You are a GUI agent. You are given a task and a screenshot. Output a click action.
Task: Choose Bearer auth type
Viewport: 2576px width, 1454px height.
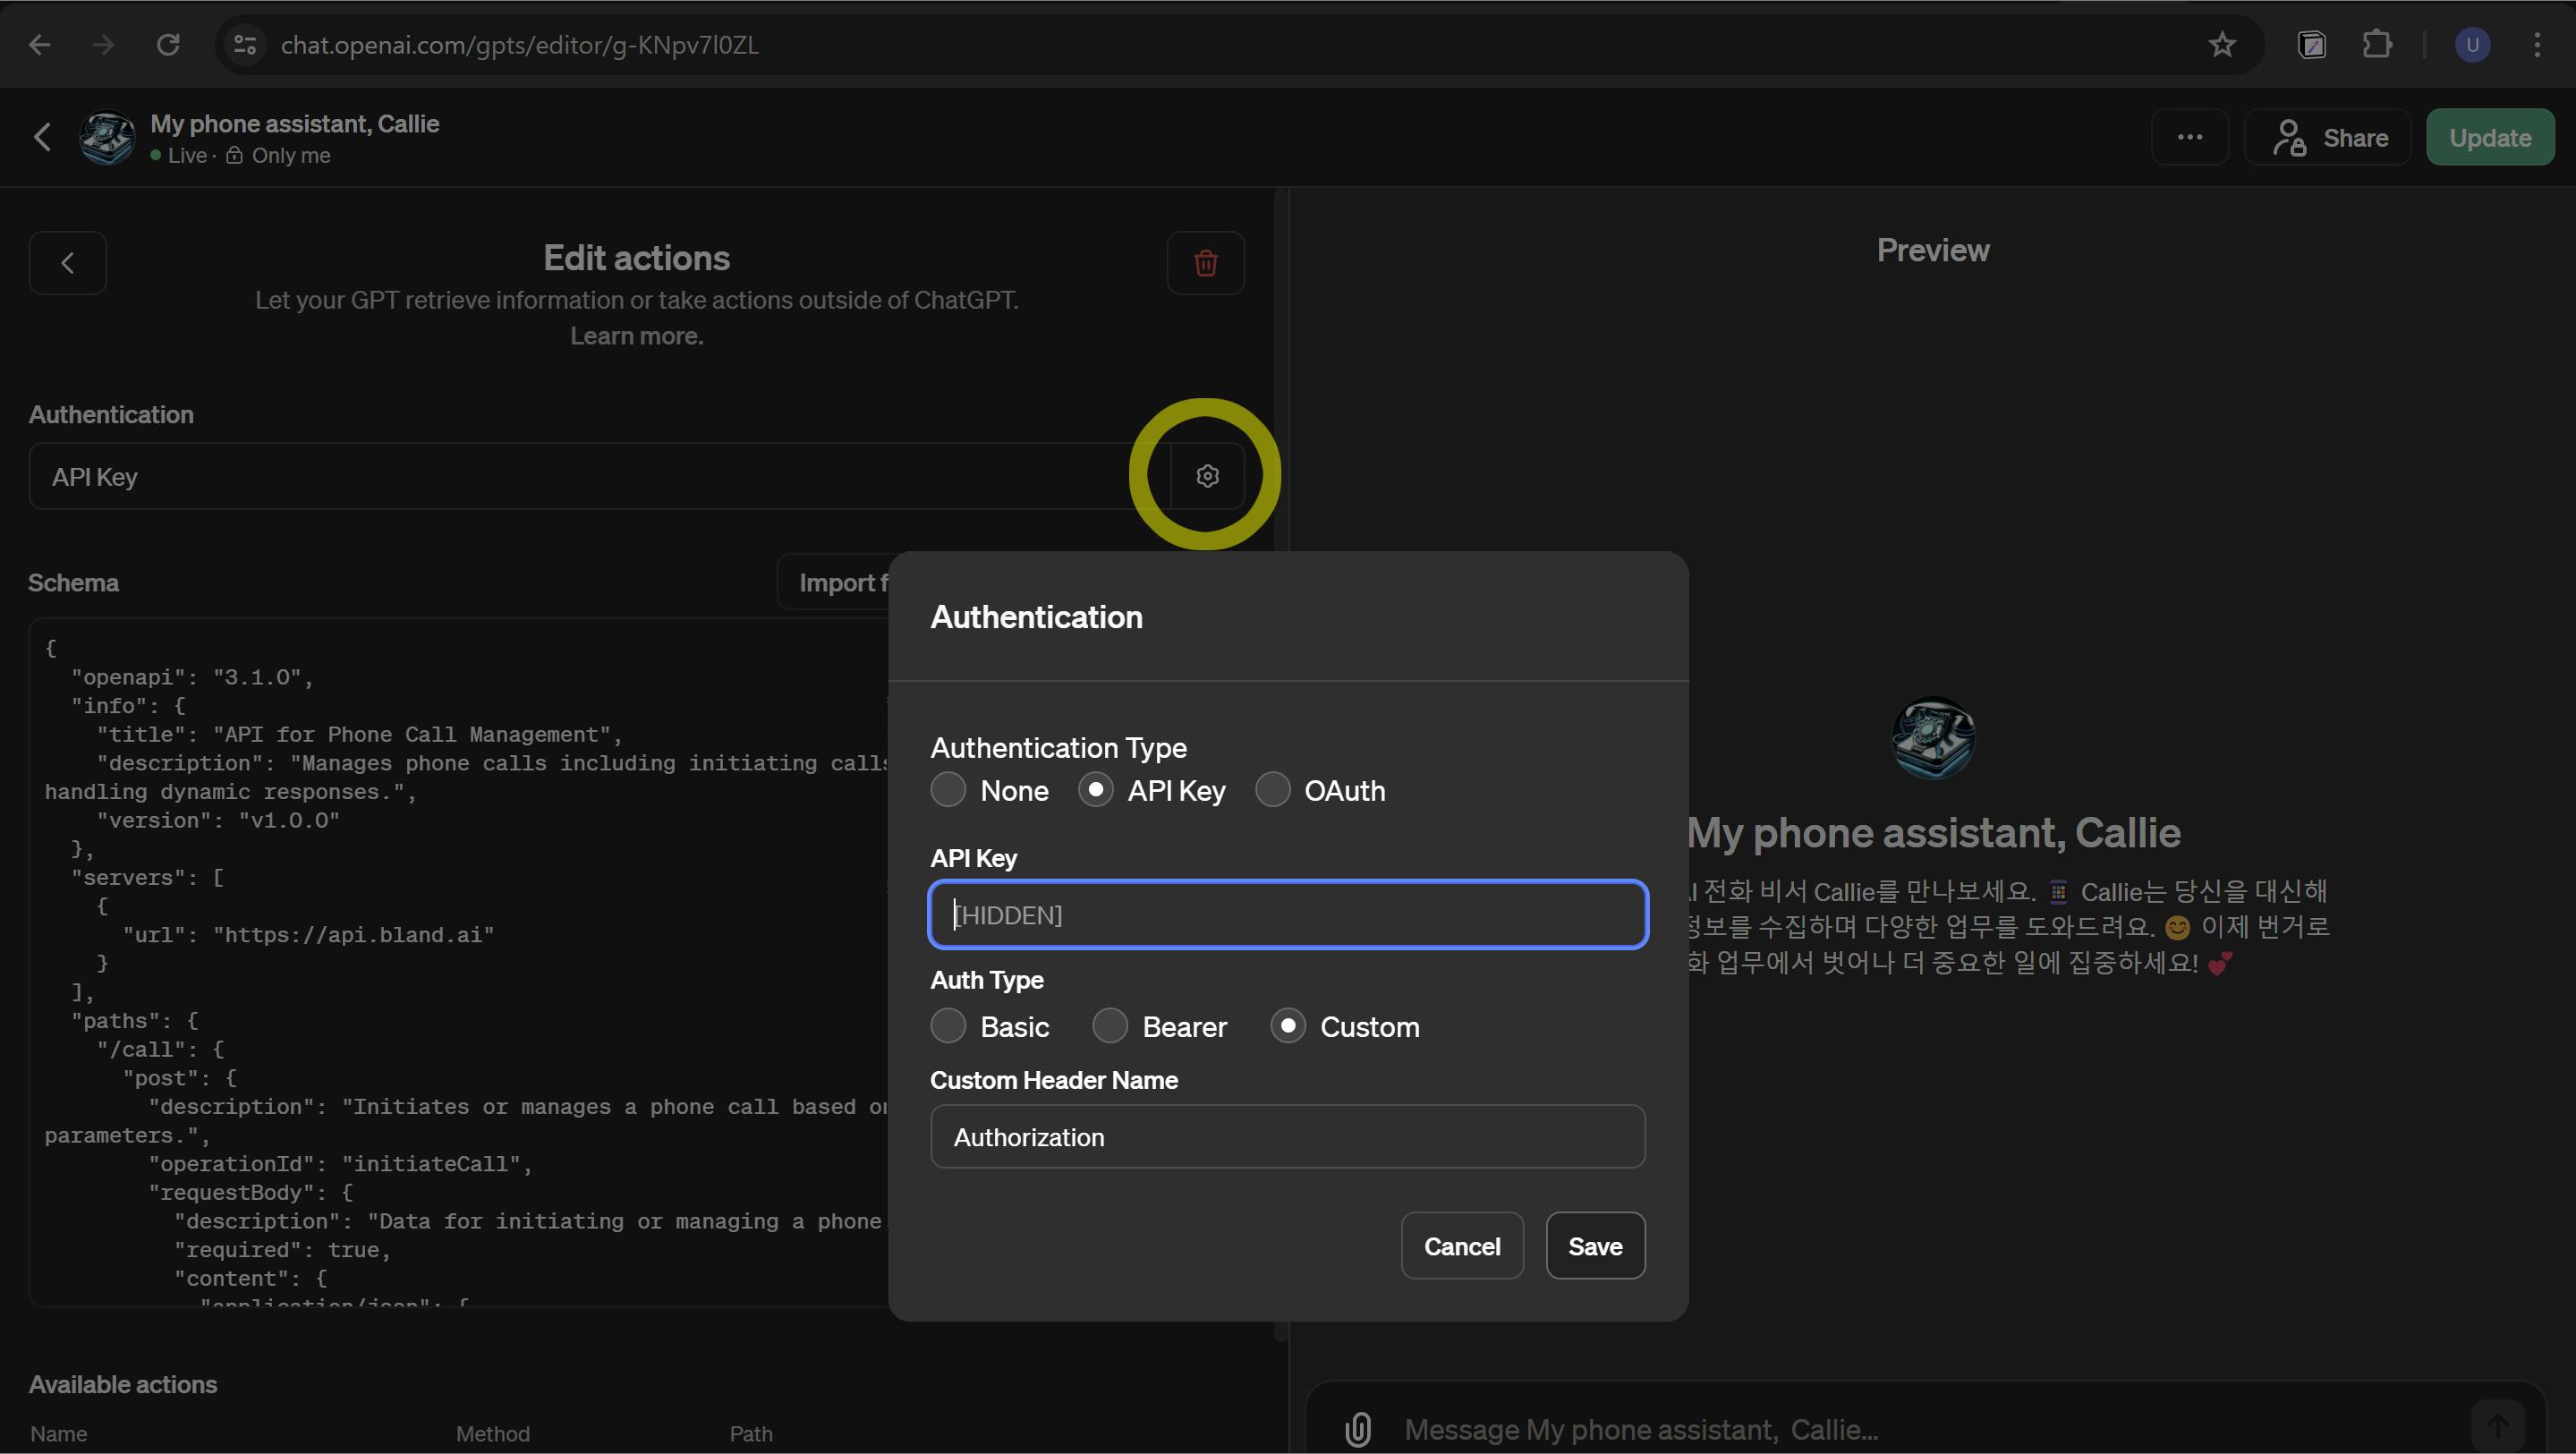1110,1026
